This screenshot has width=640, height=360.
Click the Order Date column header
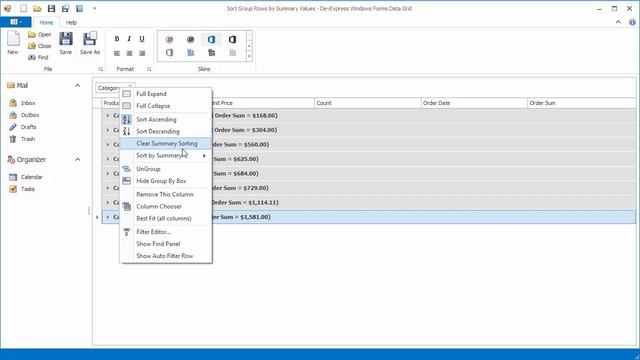pyautogui.click(x=474, y=103)
